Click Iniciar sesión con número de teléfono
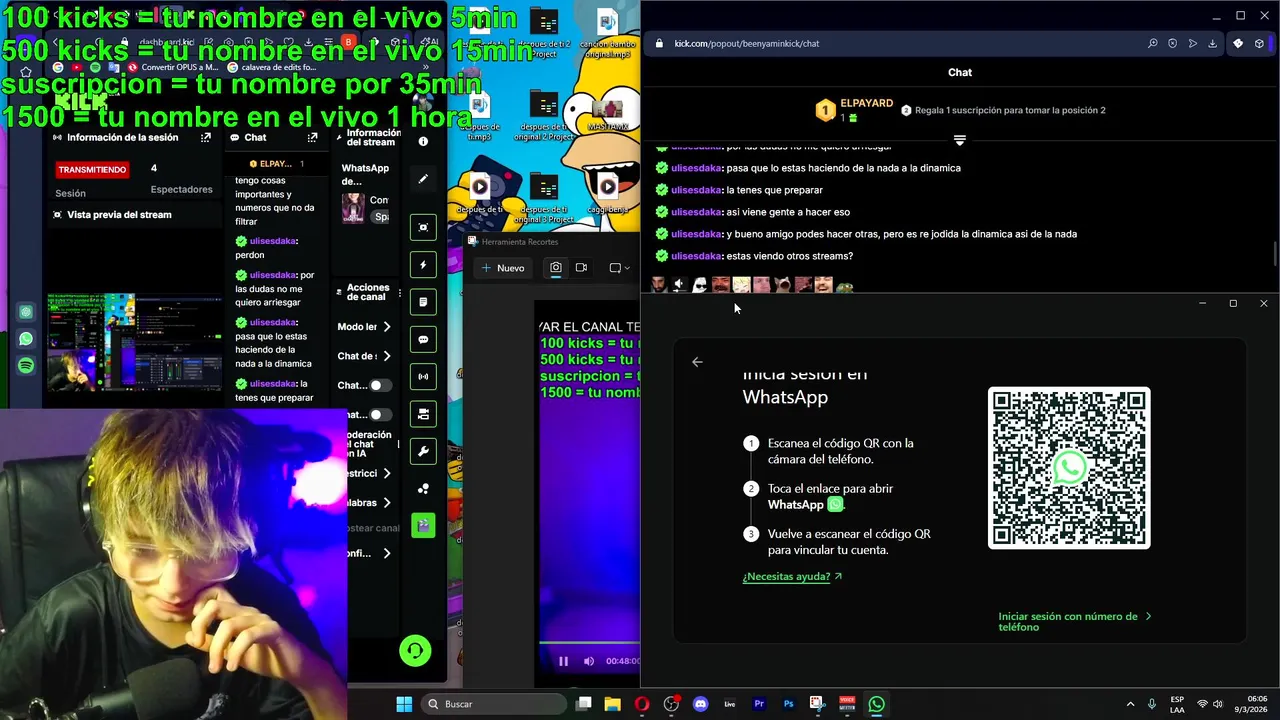The height and width of the screenshot is (720, 1280). coord(1075,621)
